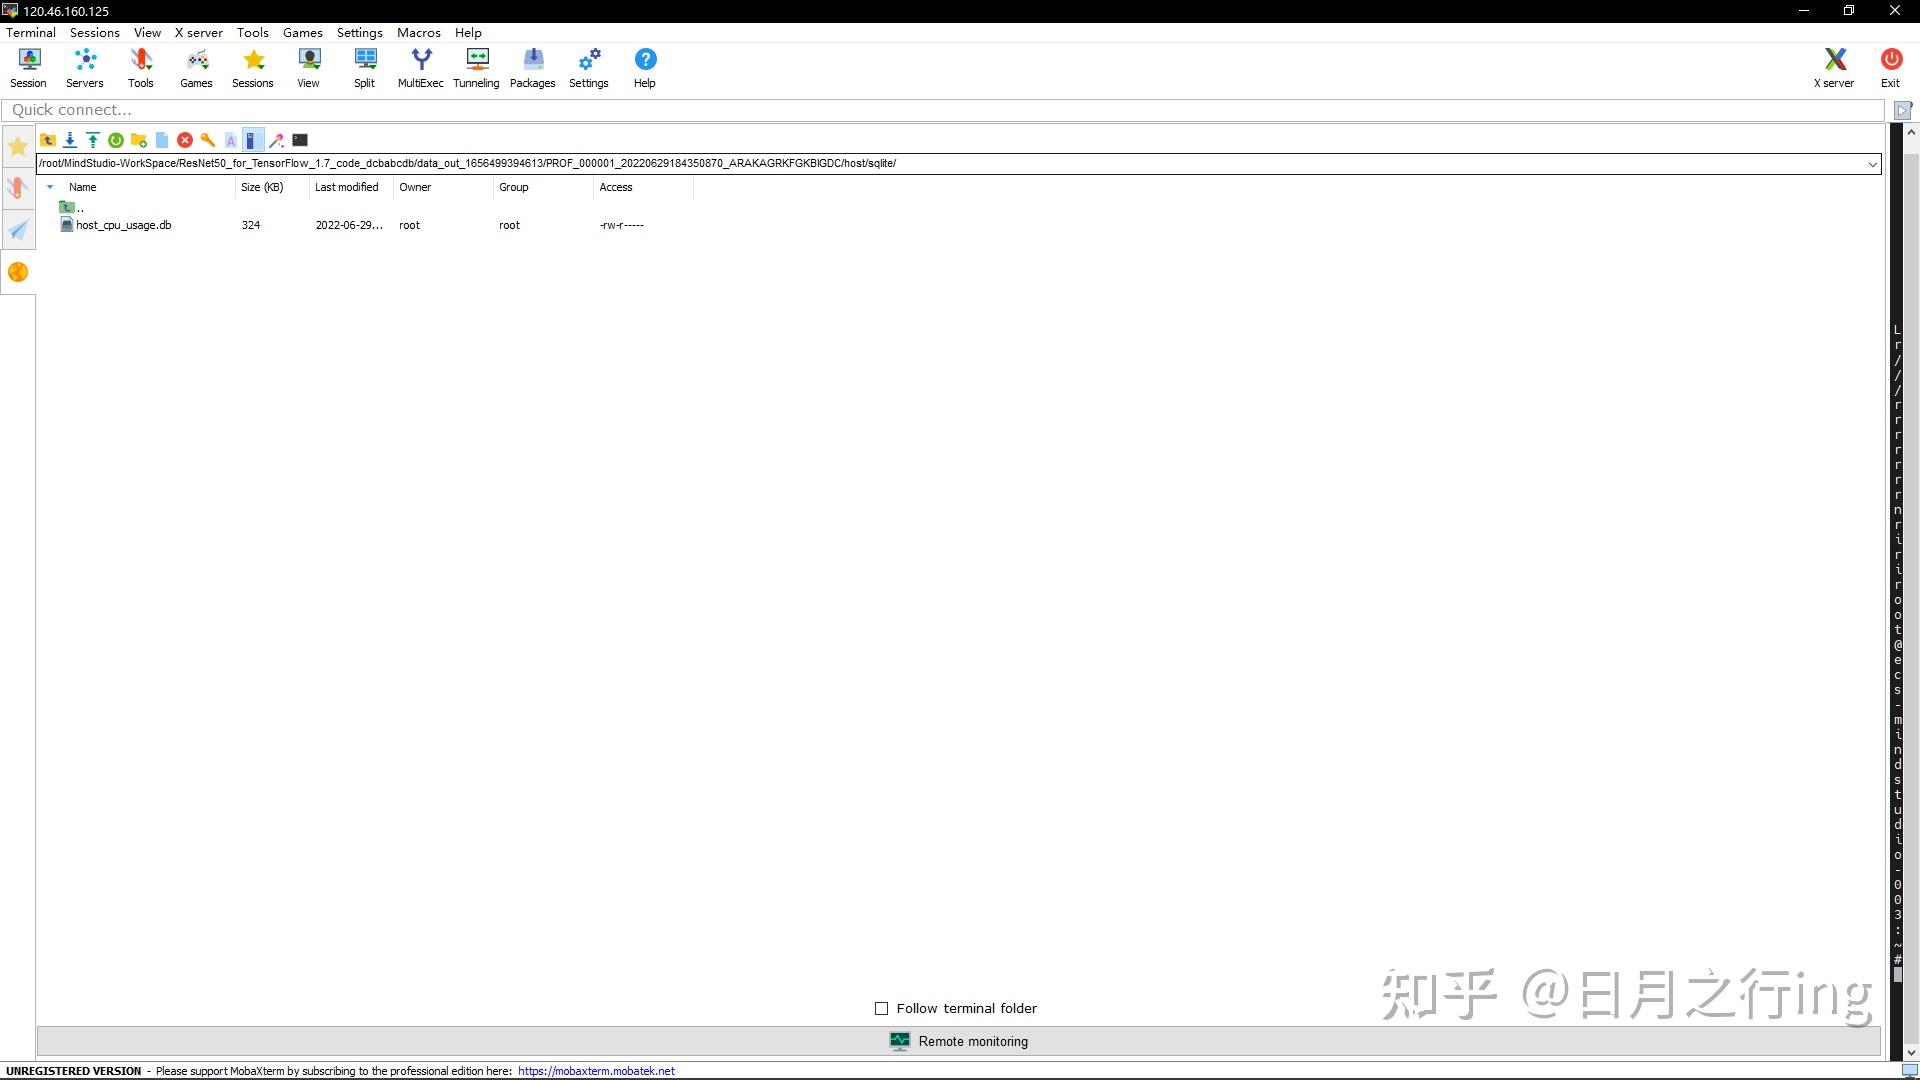The width and height of the screenshot is (1920, 1080).
Task: Open the SFTP path history dropdown
Action: (1871, 163)
